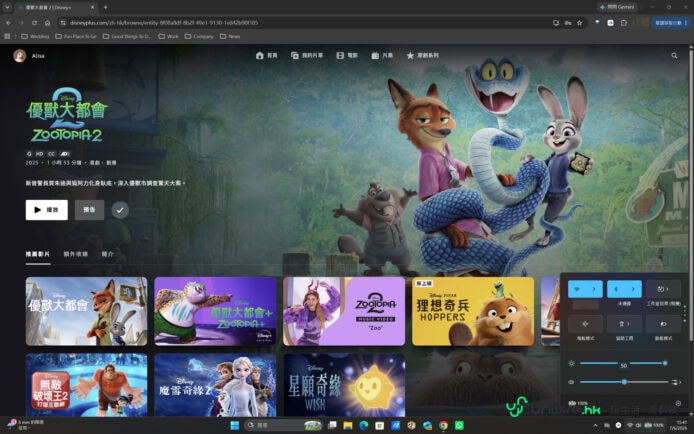Select the suggested videos tab
694x434 pixels.
click(38, 254)
